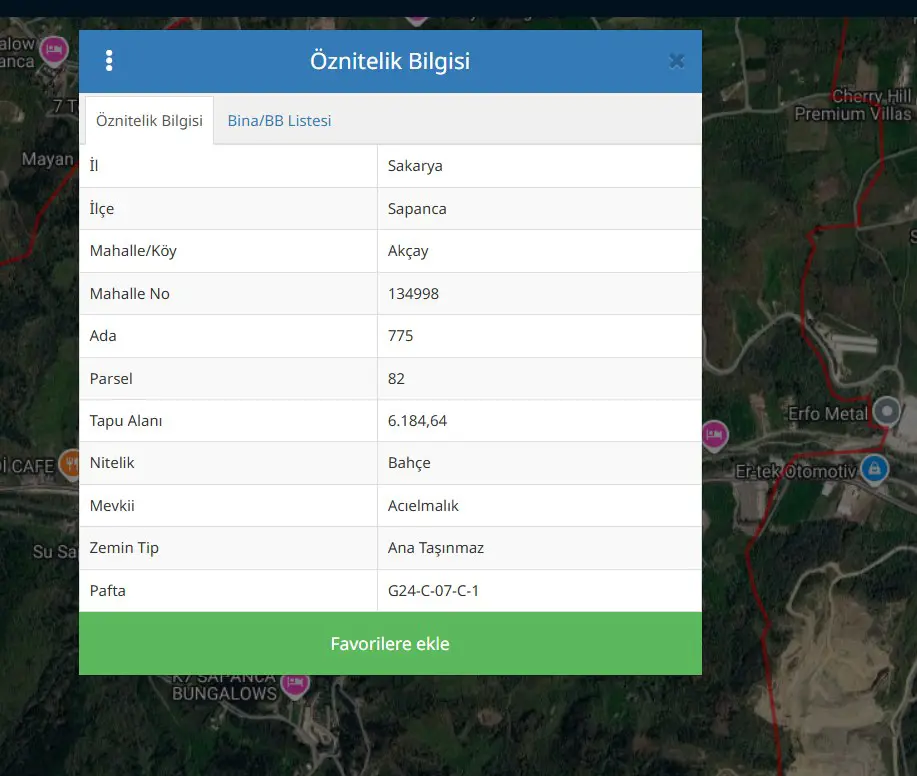
Task: Click the Ada number 775
Action: (401, 336)
